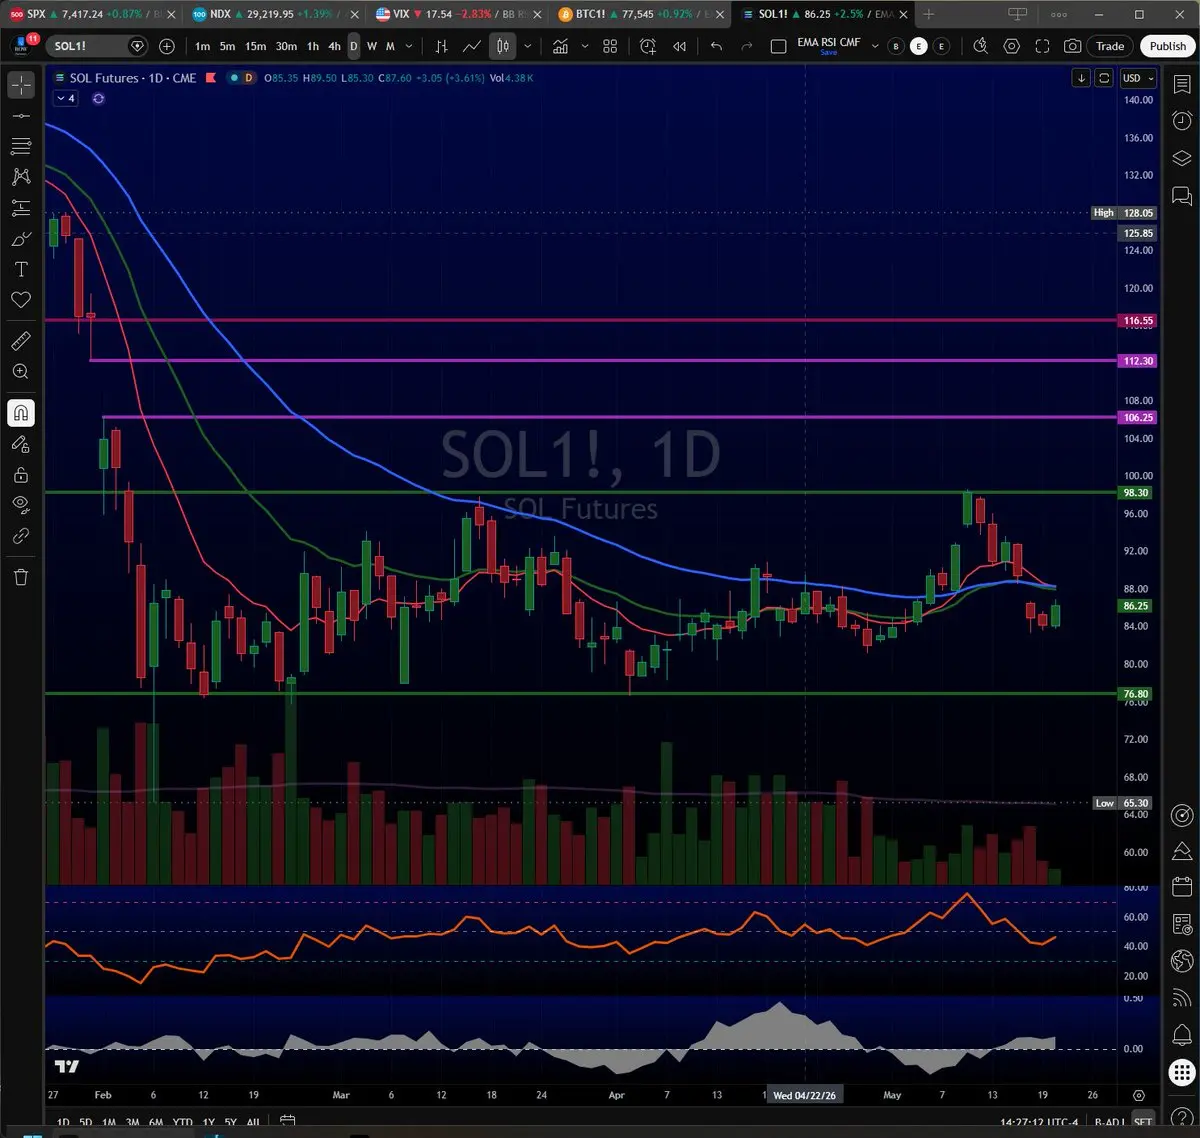Expand the favorite indicators dropdown arrow

click(x=585, y=46)
